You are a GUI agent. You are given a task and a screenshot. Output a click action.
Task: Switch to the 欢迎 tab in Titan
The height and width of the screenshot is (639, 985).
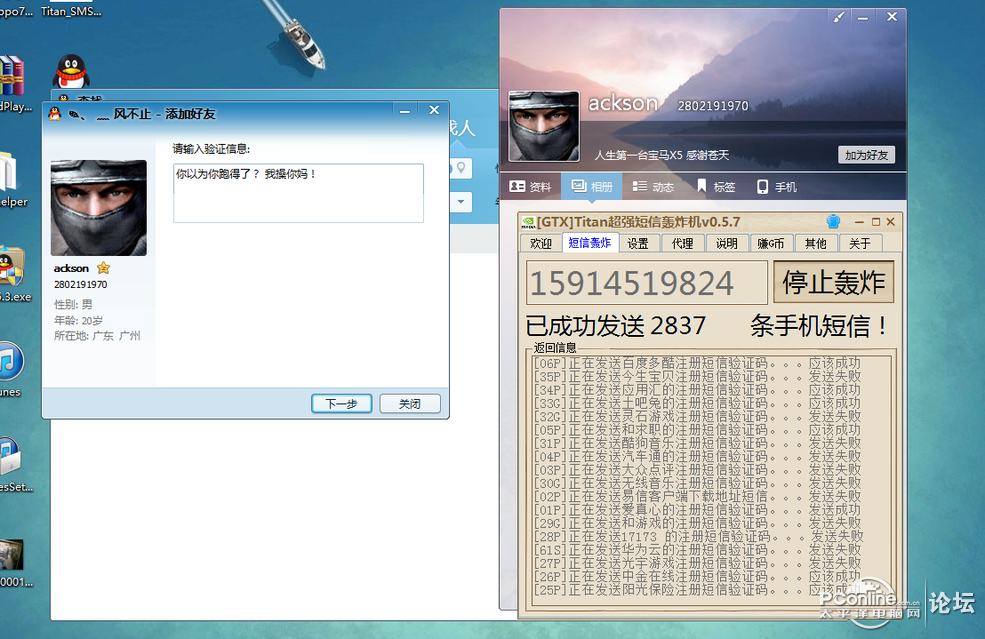[x=540, y=243]
